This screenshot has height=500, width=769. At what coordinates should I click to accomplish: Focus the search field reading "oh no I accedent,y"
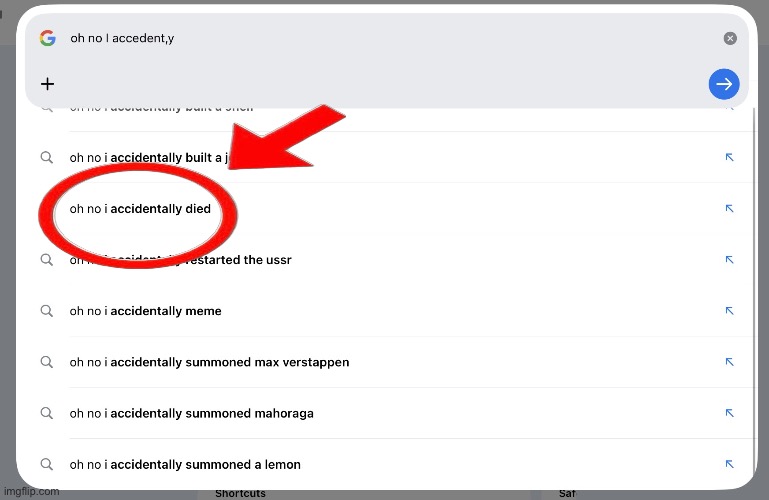pyautogui.click(x=380, y=38)
